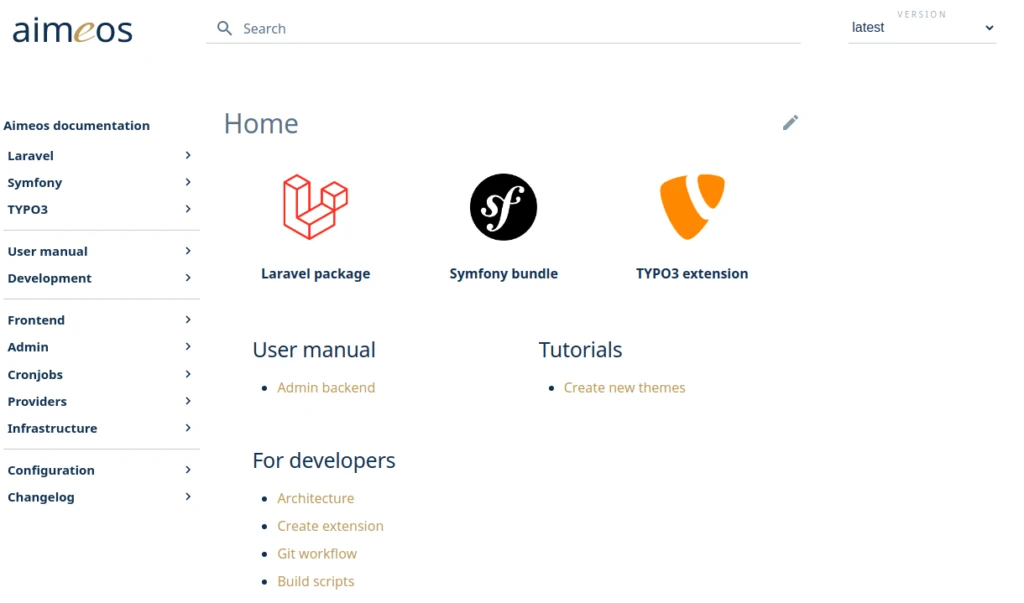Expand Cronjobs chevron in sidebar
Viewport: 1024px width, 603px height.
pos(188,374)
